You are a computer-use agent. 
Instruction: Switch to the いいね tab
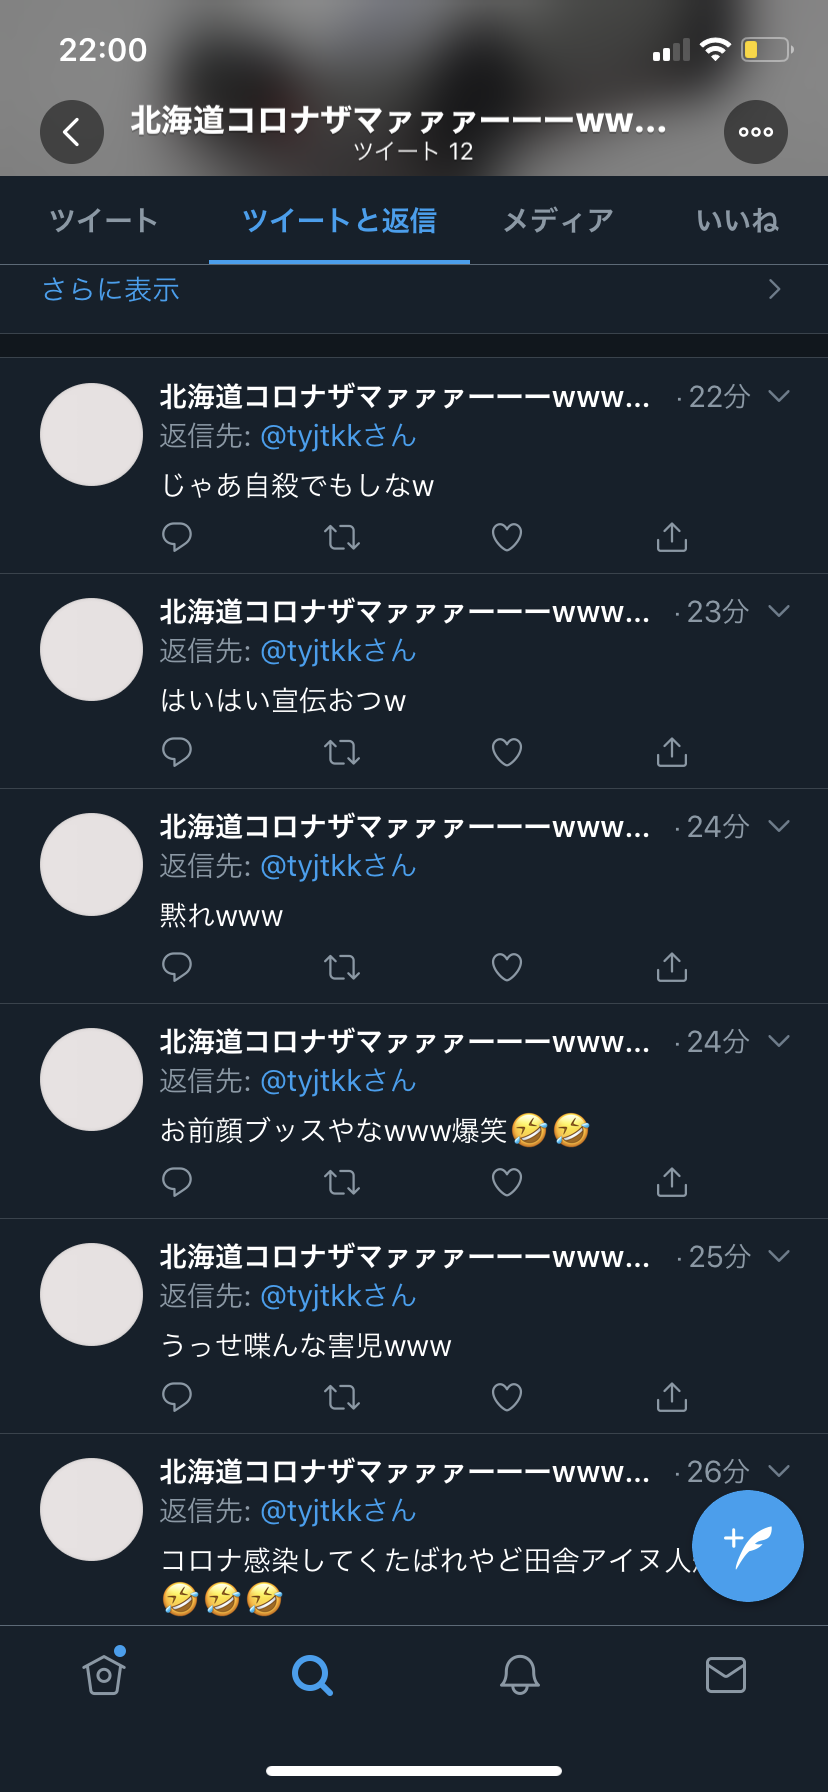pos(737,220)
